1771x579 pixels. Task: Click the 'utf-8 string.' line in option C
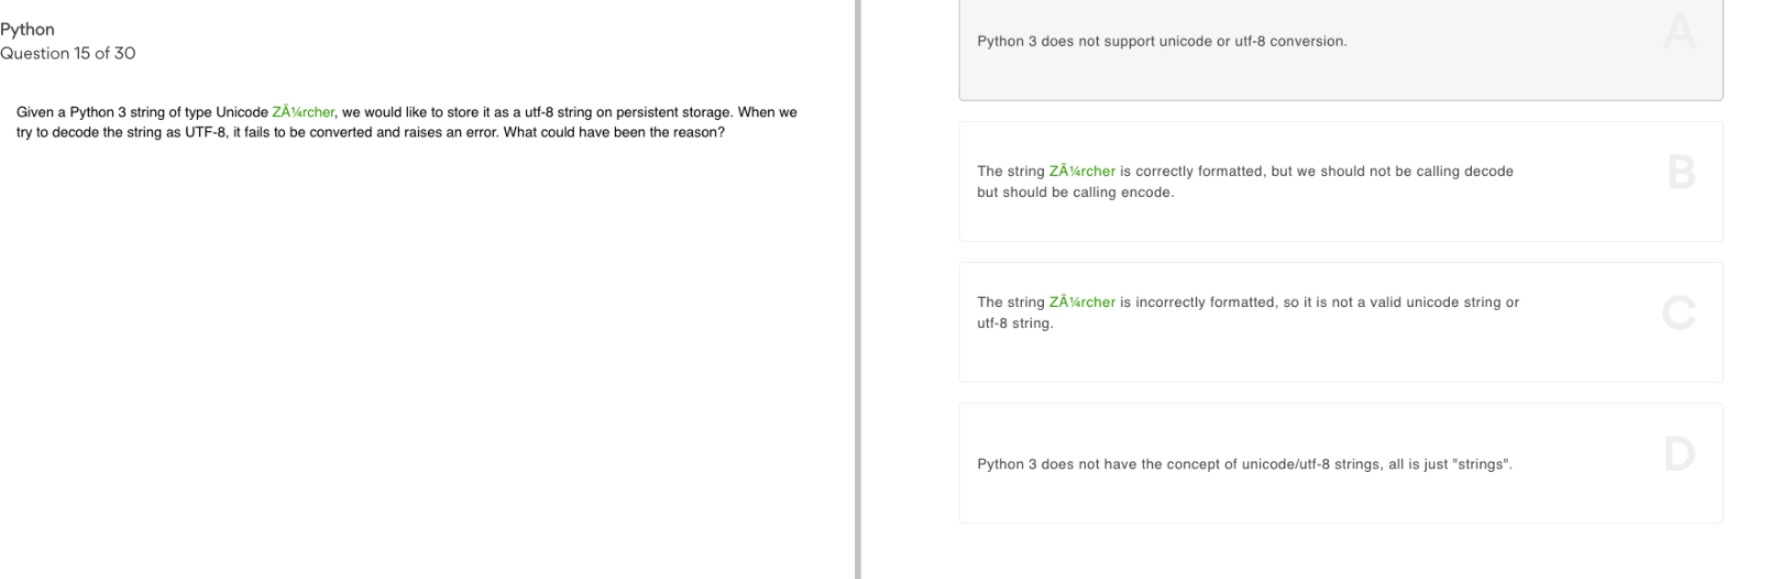point(1015,323)
